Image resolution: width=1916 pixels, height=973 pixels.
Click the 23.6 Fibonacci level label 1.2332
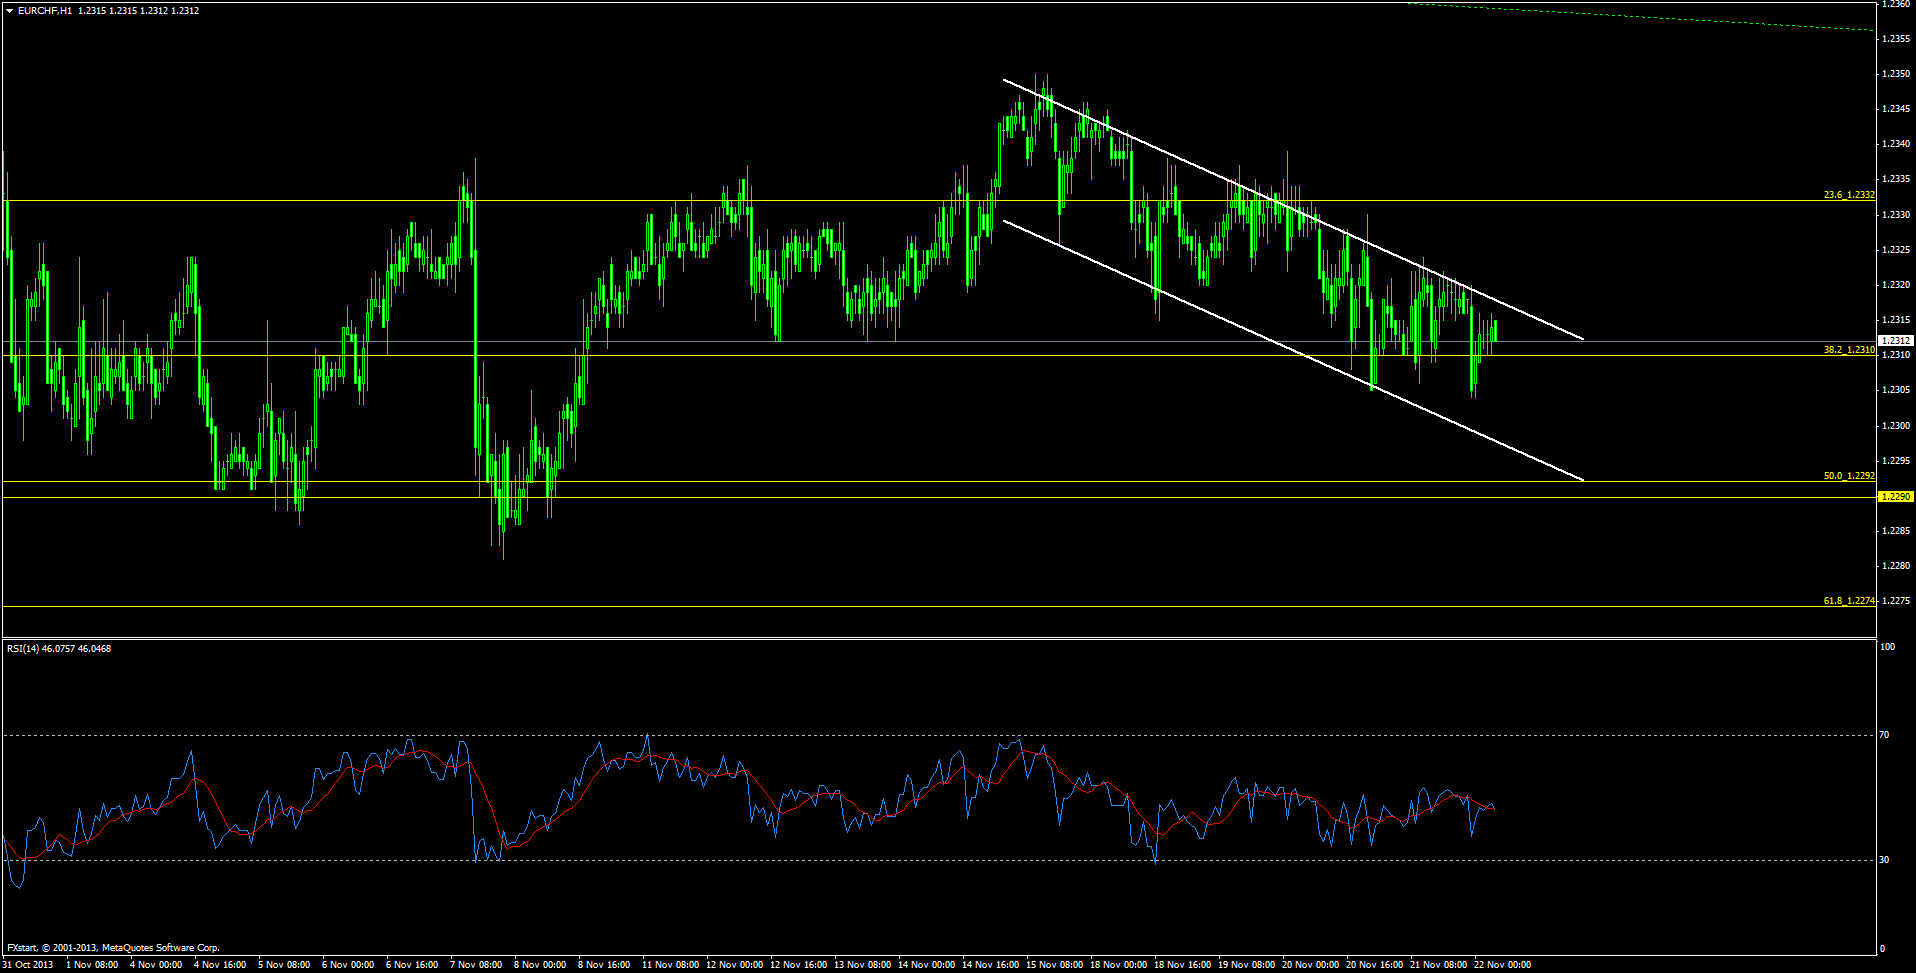[1849, 195]
